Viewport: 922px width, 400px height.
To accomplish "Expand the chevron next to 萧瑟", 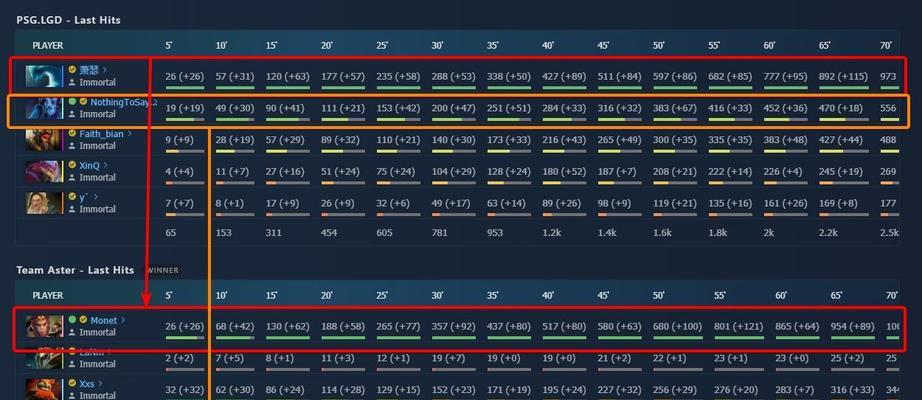I will (x=105, y=70).
